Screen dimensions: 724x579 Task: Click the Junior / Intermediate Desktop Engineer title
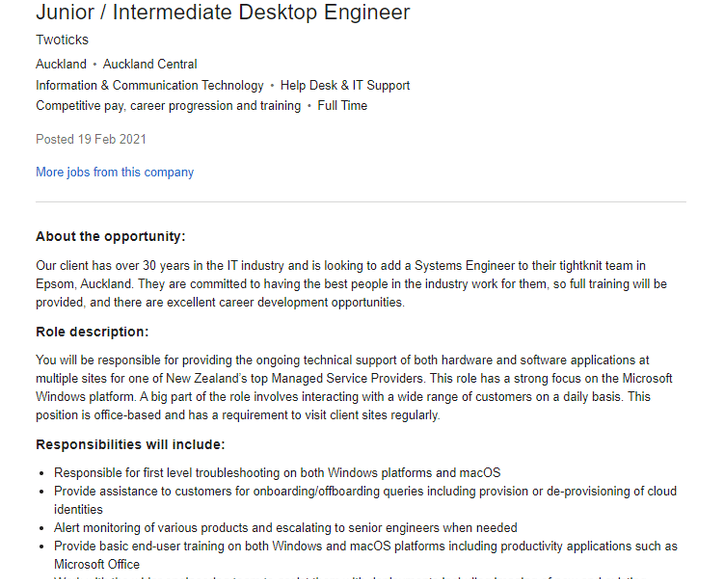[223, 13]
